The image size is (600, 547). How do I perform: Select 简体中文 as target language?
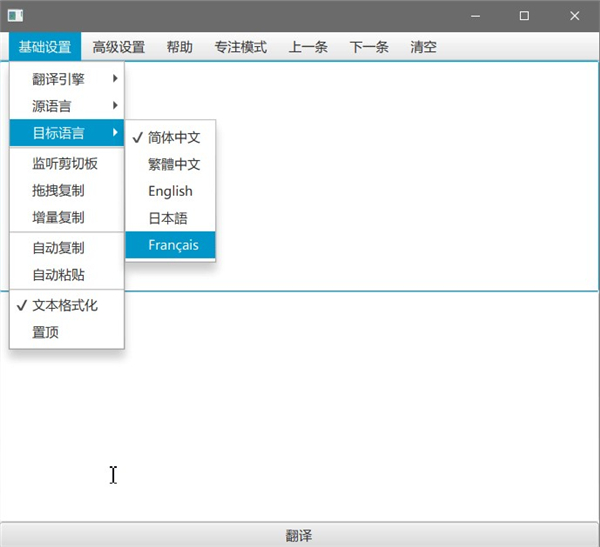tap(174, 138)
